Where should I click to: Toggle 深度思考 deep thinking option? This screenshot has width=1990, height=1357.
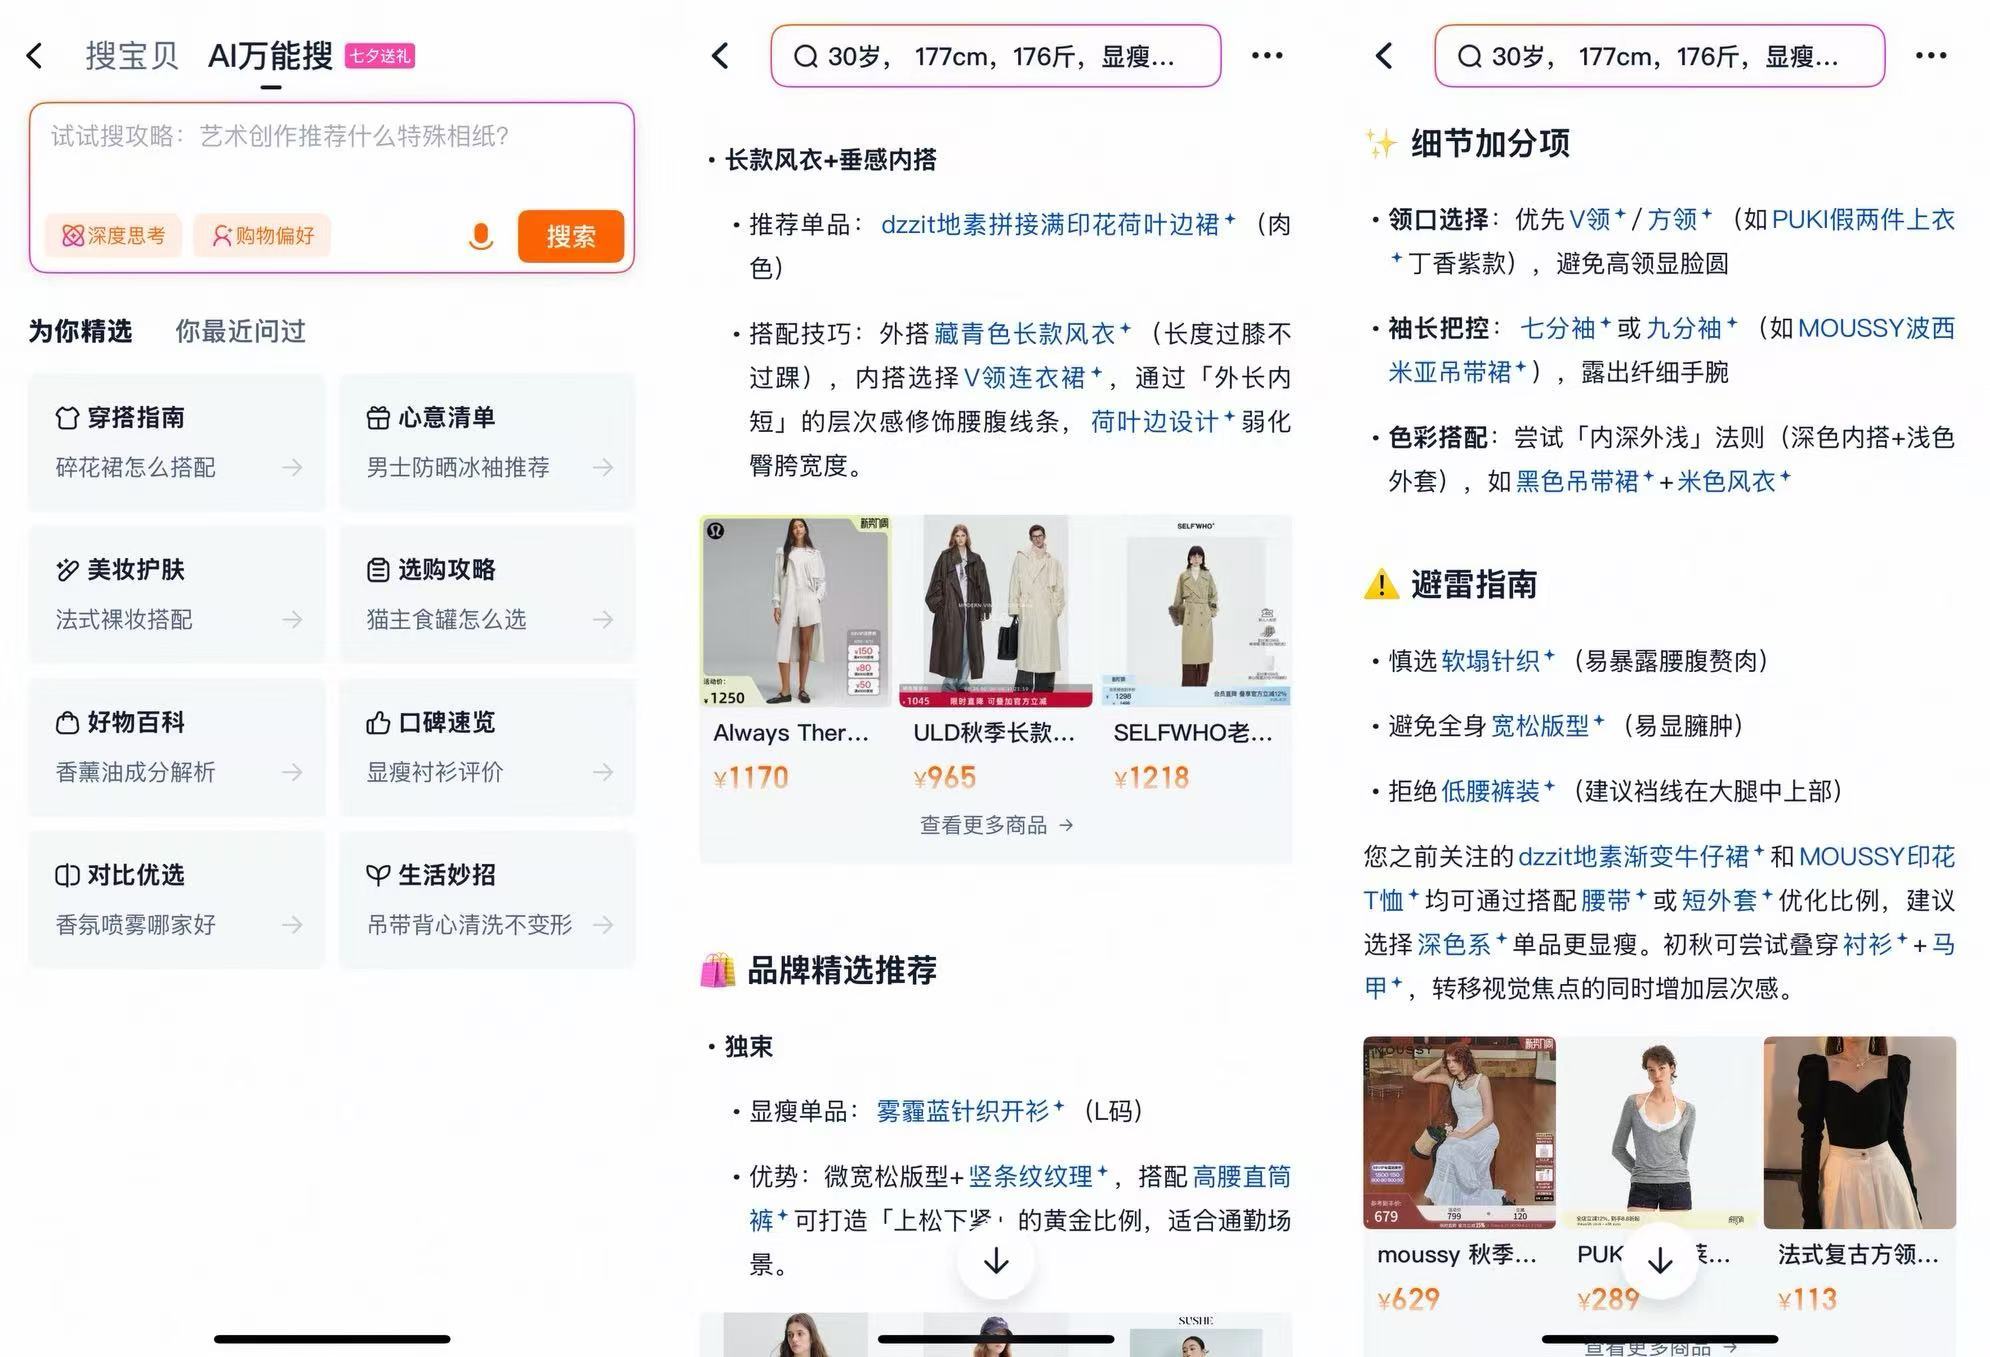(x=113, y=236)
